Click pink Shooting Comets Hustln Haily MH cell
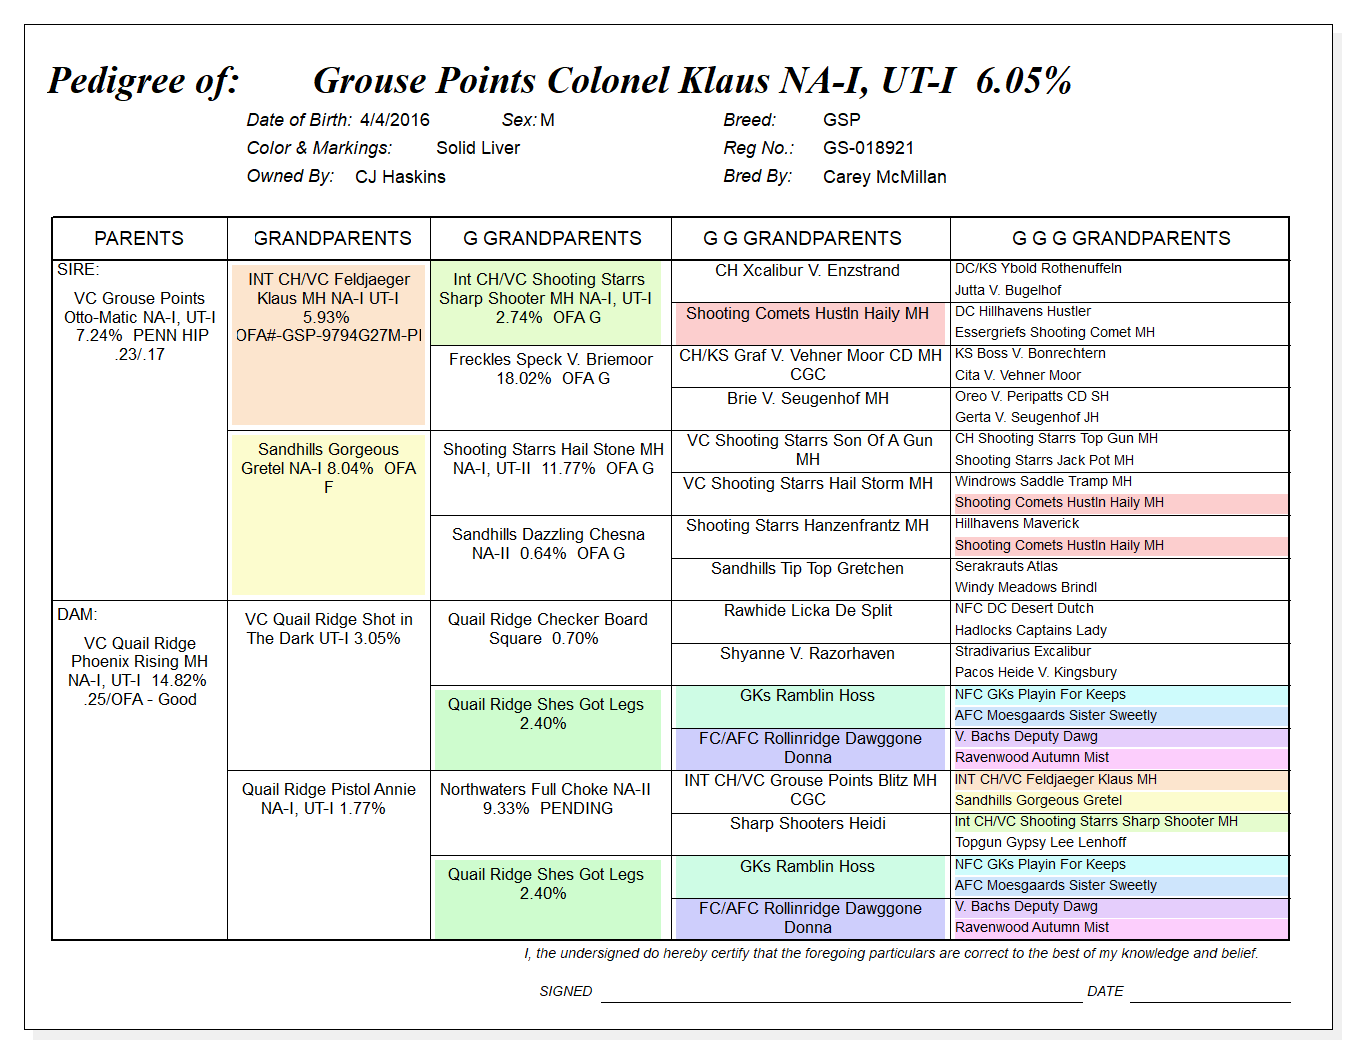This screenshot has height=1054, width=1356. (x=808, y=323)
